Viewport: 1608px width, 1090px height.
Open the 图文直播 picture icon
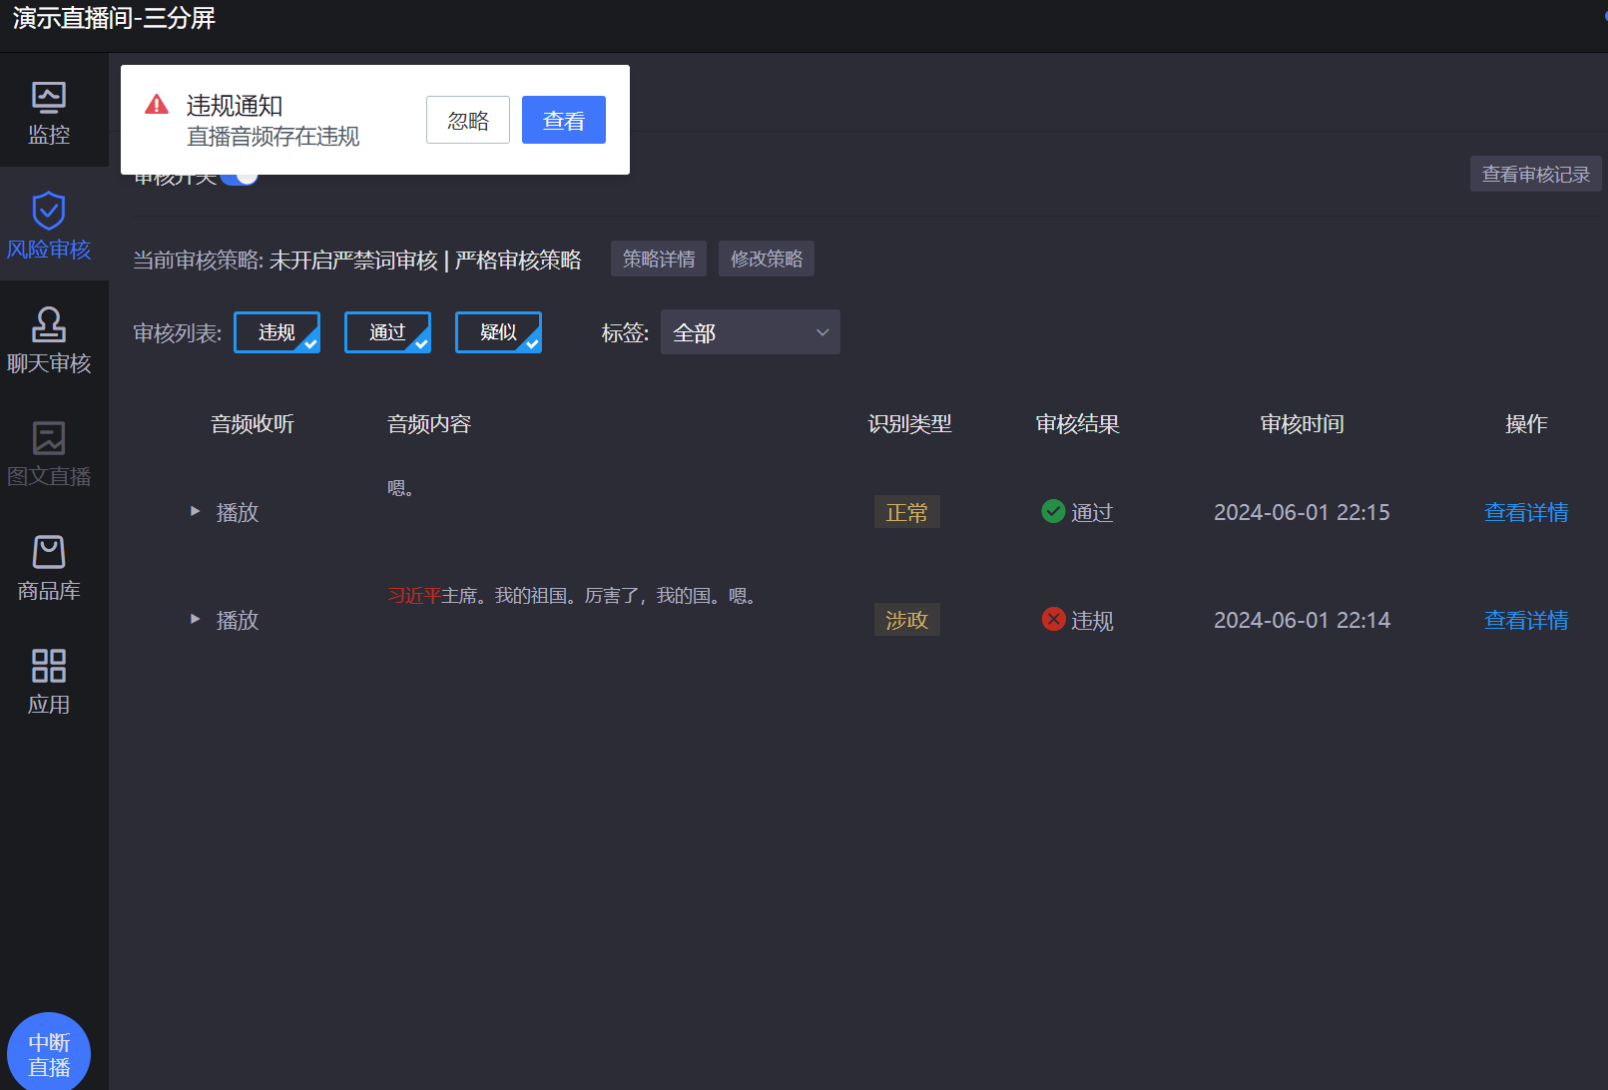pos(49,438)
